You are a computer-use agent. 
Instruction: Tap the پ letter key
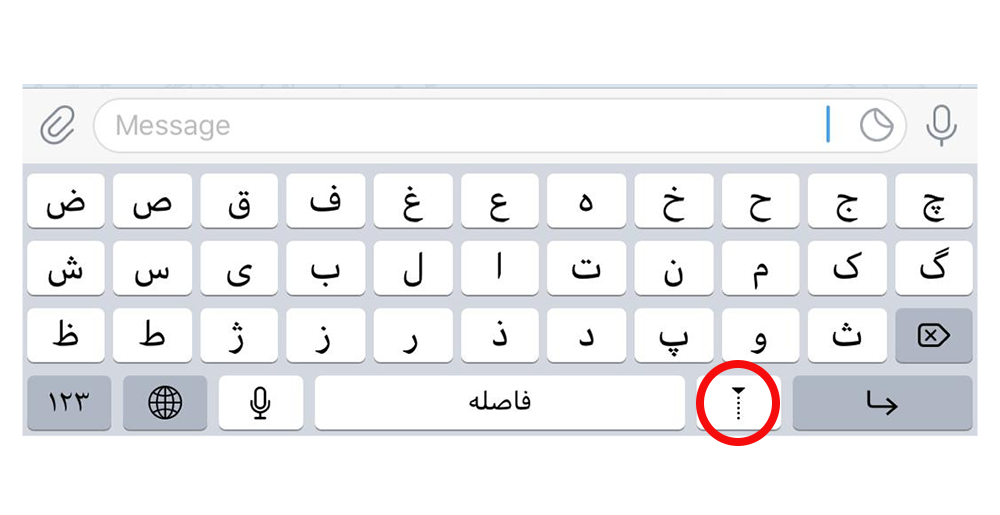(673, 335)
